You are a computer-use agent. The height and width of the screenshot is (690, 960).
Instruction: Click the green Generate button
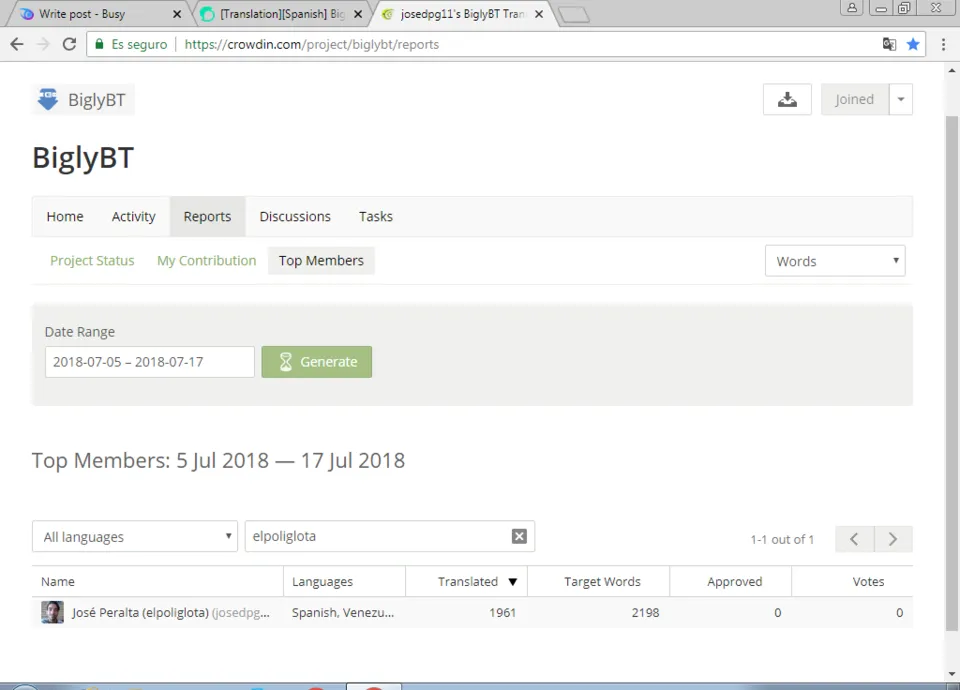click(317, 362)
